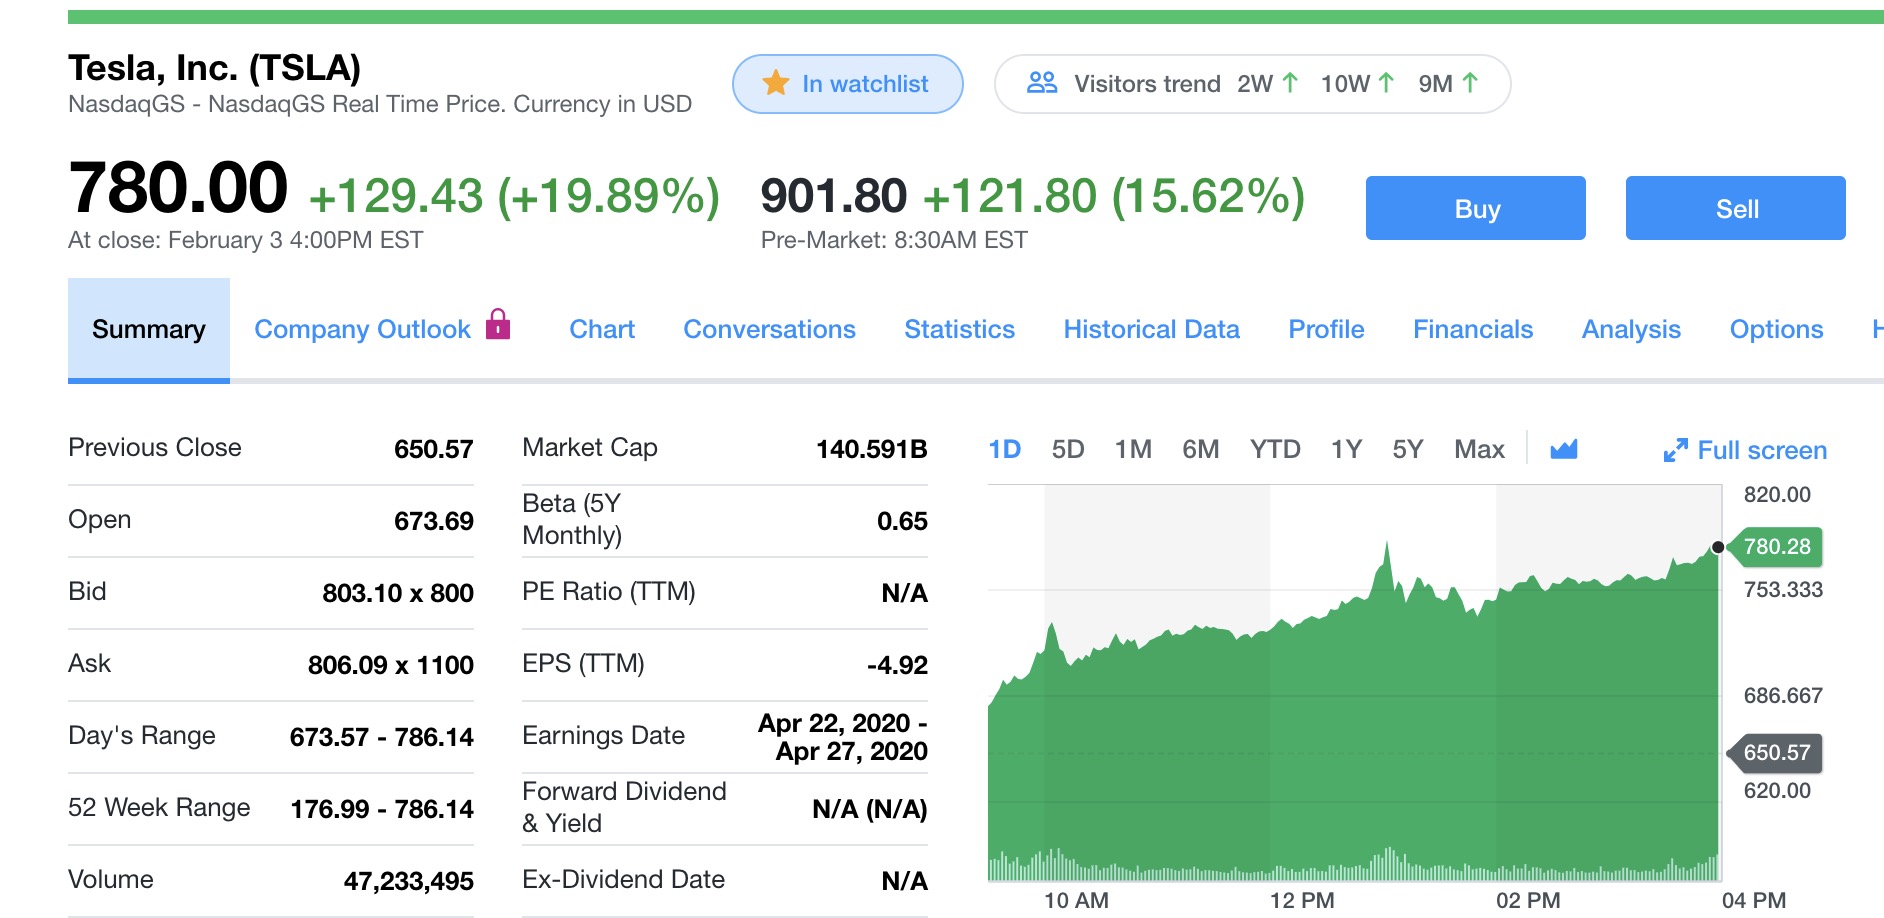Viewport: 1884px width, 918px height.
Task: Click the lock icon next to Company Outlook
Action: 498,324
